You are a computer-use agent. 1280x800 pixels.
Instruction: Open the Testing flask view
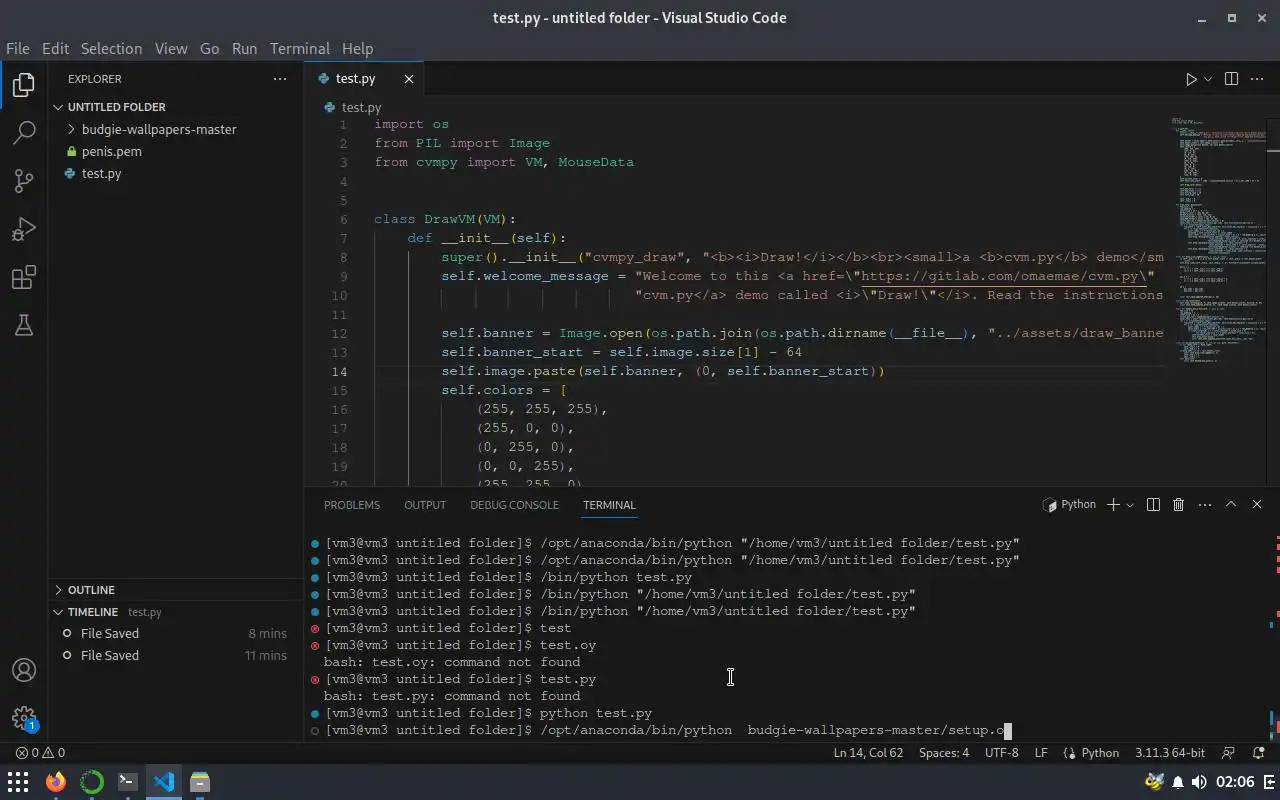[x=24, y=325]
